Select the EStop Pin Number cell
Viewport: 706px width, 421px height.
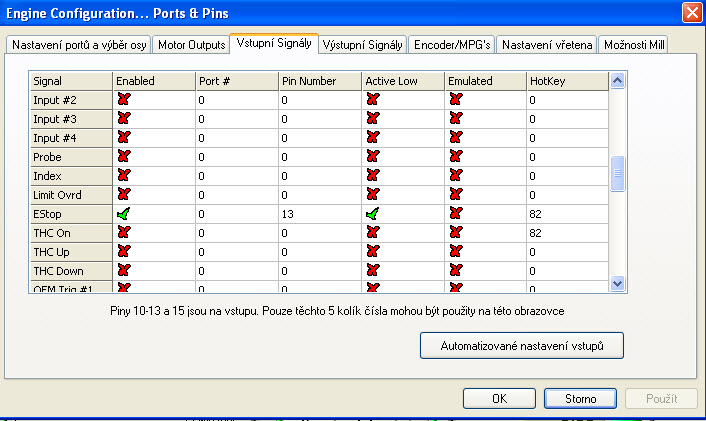point(318,214)
